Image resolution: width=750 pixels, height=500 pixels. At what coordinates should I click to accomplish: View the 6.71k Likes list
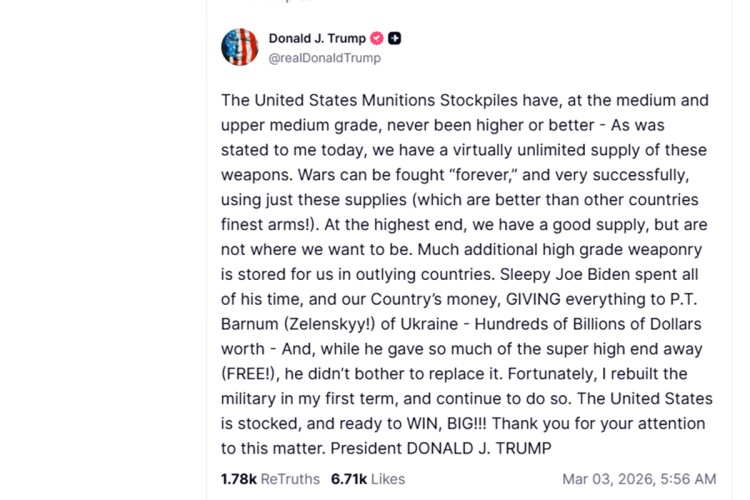(x=347, y=479)
